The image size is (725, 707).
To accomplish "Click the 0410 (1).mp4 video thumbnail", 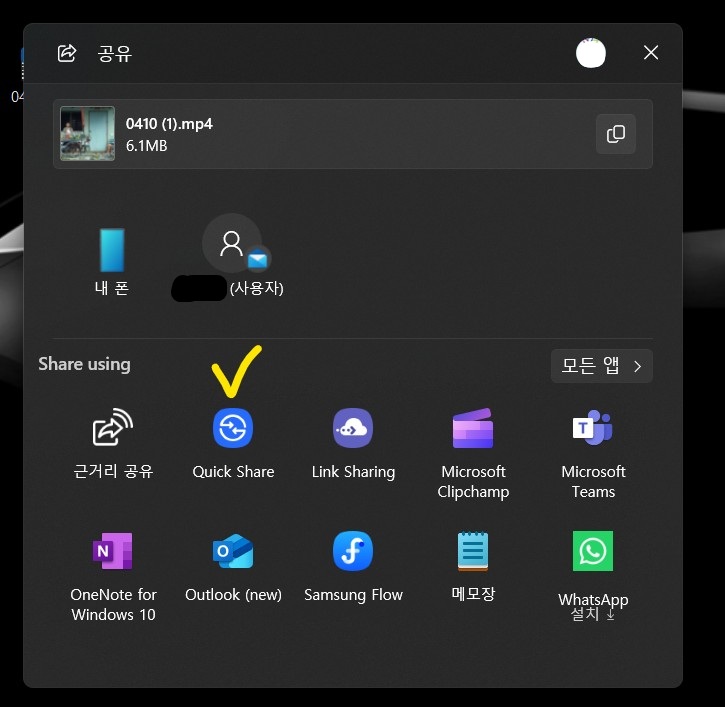I will click(x=87, y=134).
